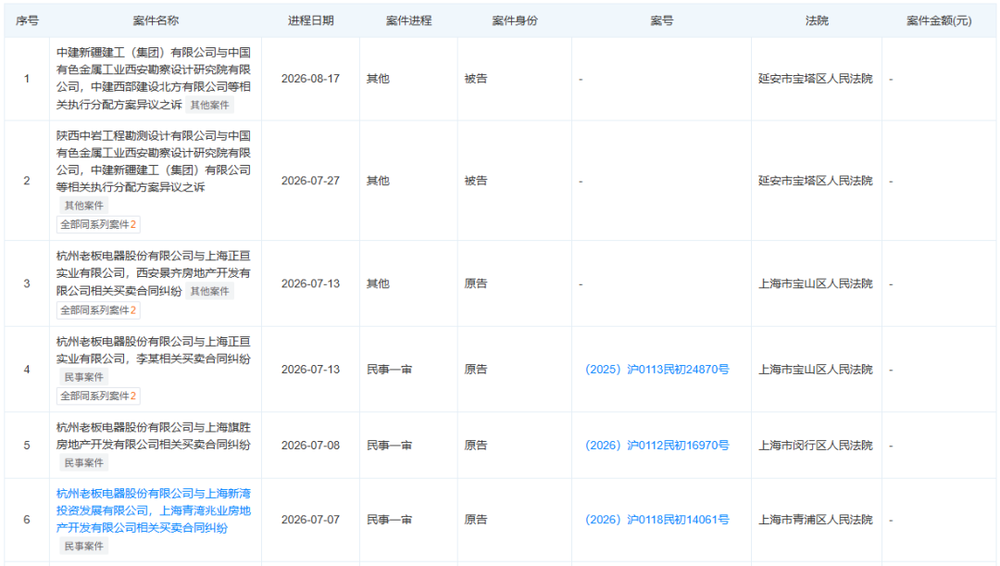Click 上海市宝山区人民法院 in row 4

(815, 369)
